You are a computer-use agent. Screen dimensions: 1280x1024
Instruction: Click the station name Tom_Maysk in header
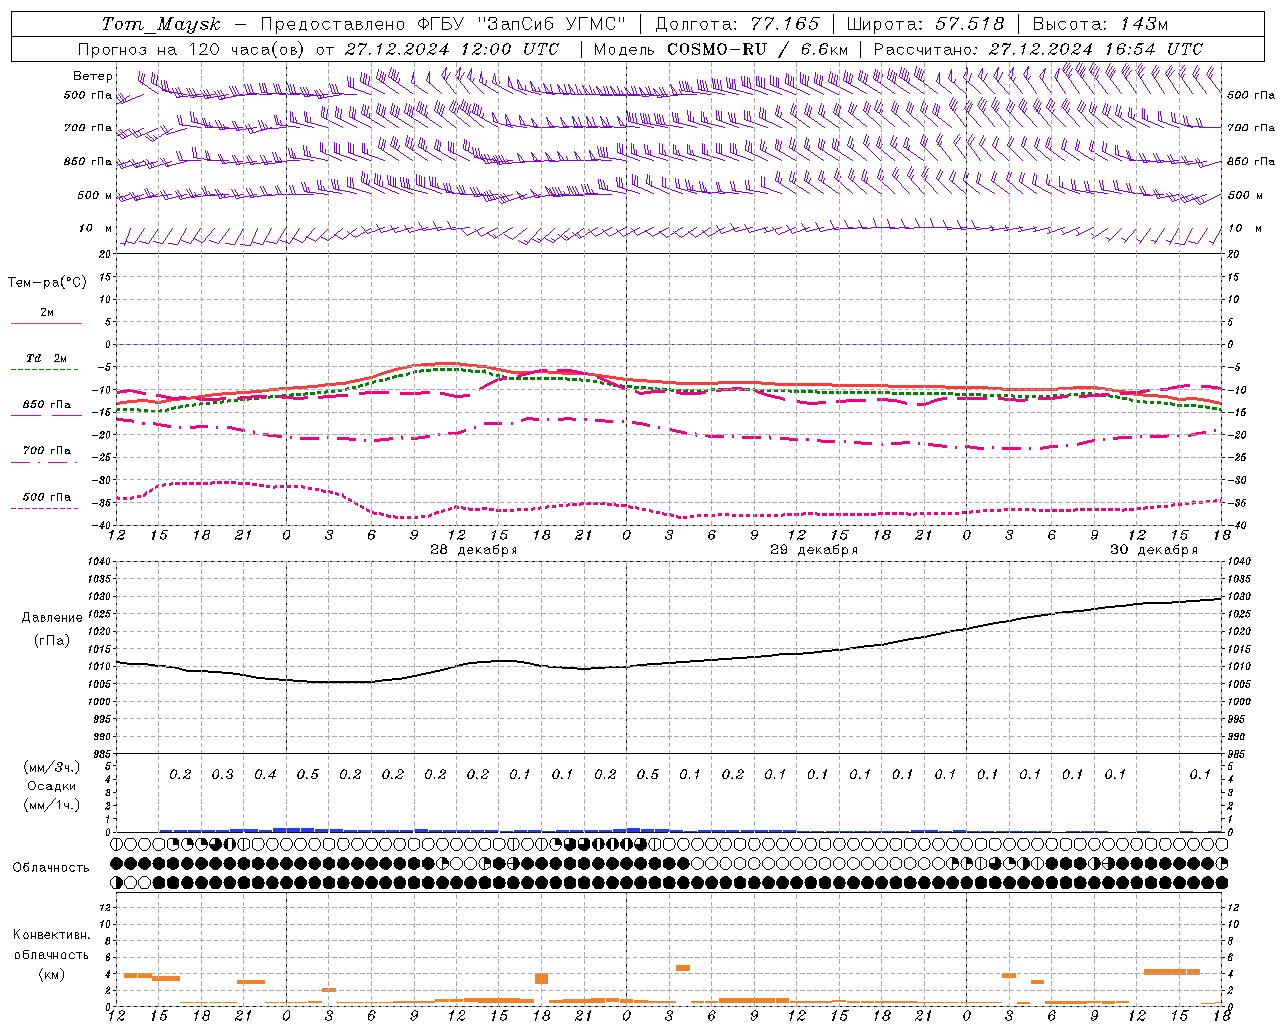click(161, 24)
